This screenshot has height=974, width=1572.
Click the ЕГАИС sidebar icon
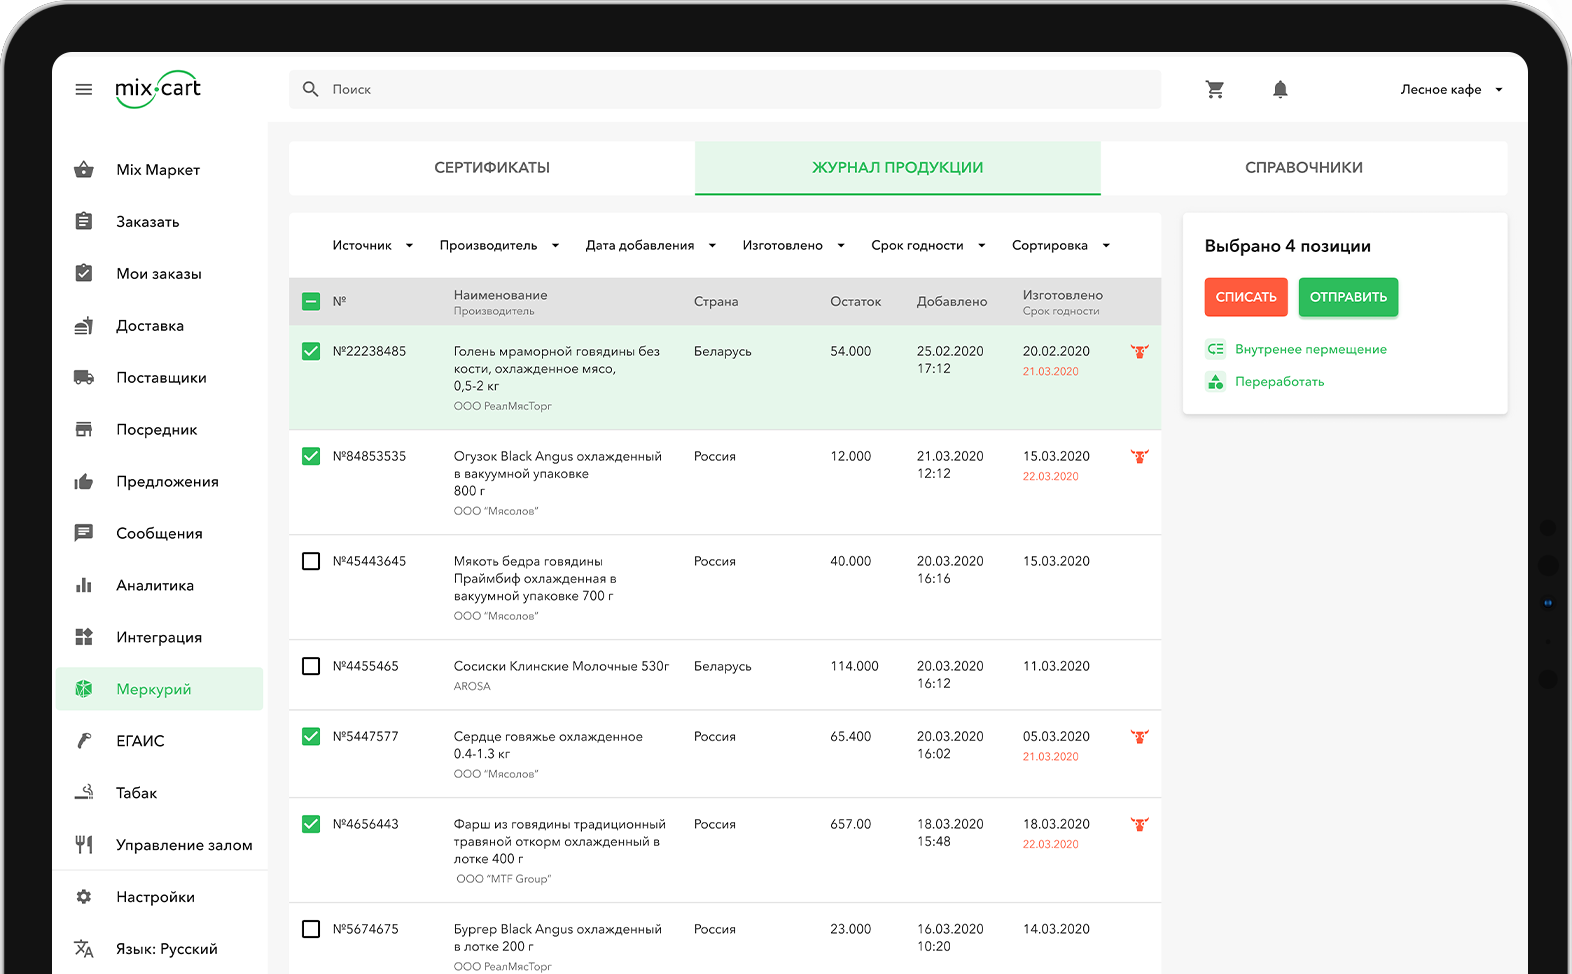(x=84, y=741)
